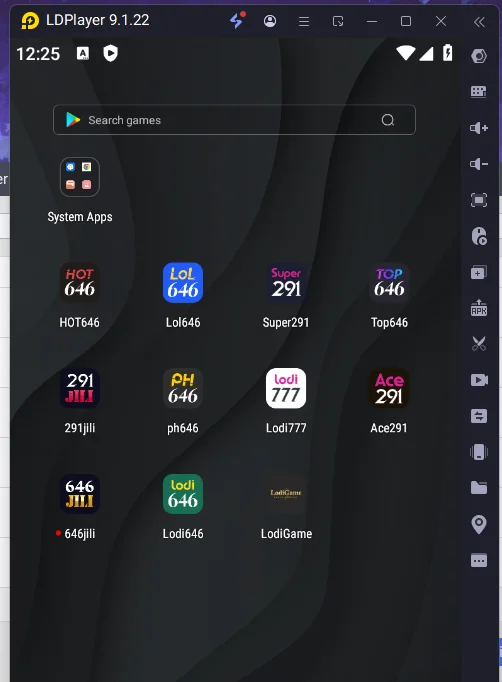Open the multi-instance manager
Image resolution: width=502 pixels, height=682 pixels.
479,272
